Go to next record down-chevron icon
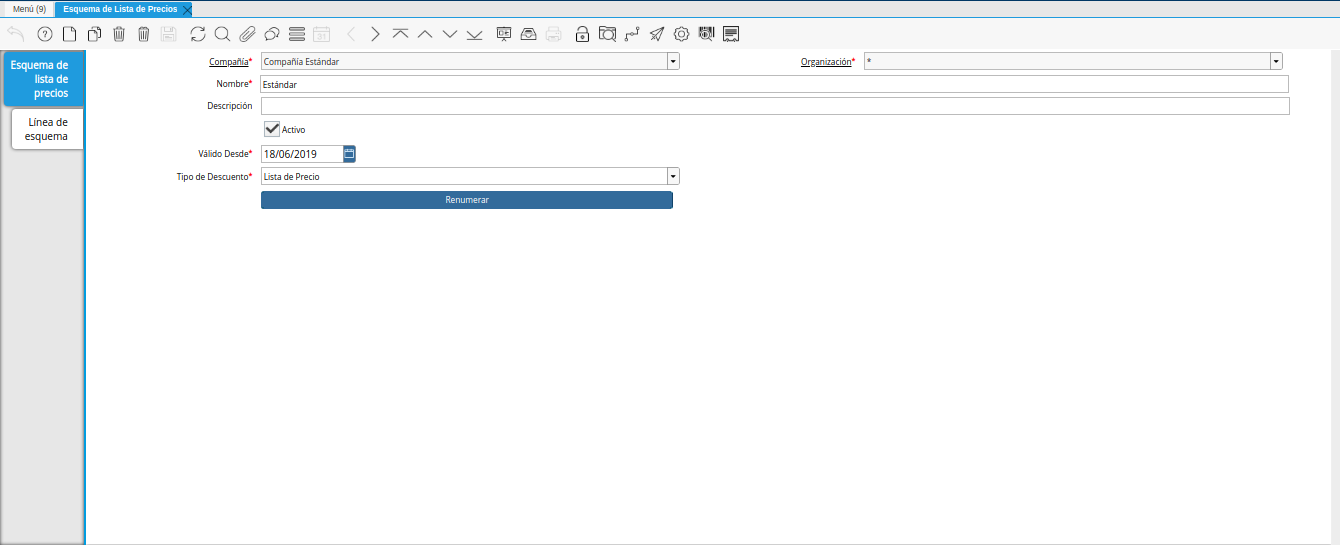 coord(450,34)
